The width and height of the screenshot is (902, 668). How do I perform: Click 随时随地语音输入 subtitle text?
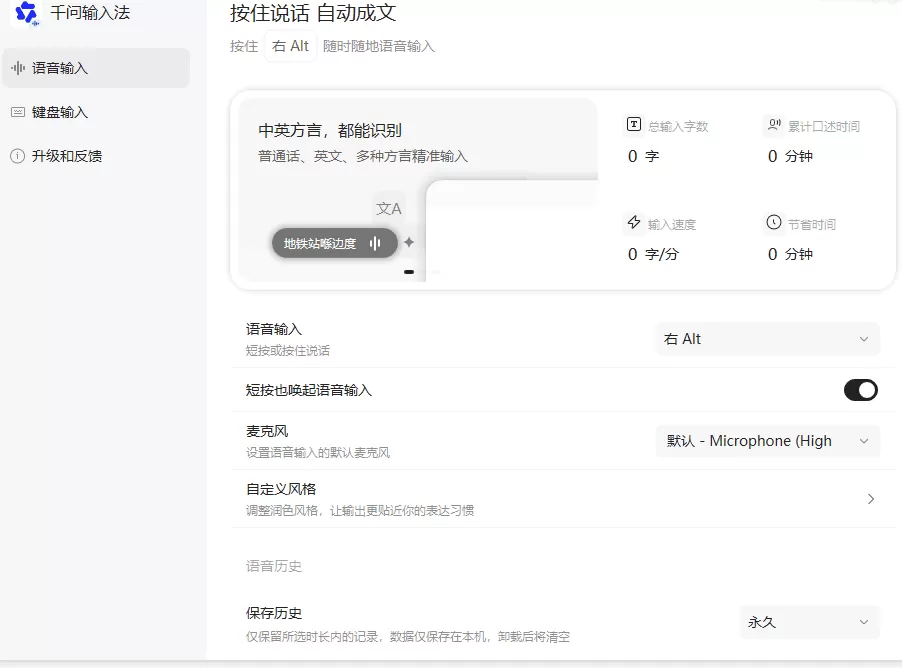click(x=379, y=46)
